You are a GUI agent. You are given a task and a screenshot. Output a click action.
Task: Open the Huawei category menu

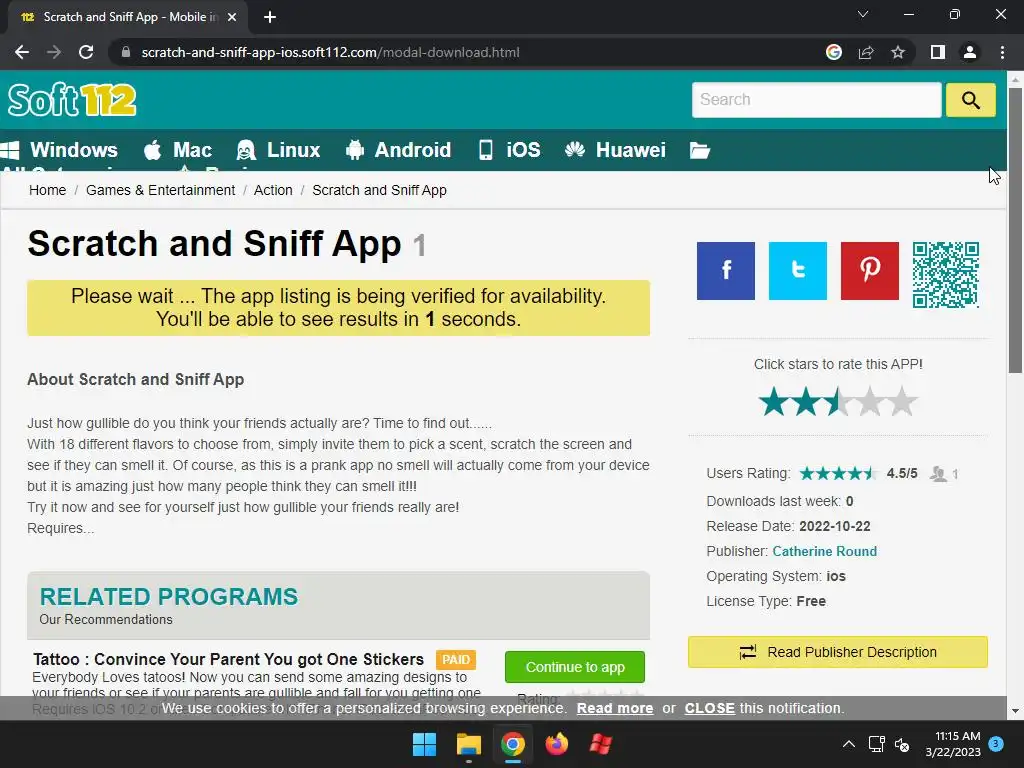pos(615,150)
